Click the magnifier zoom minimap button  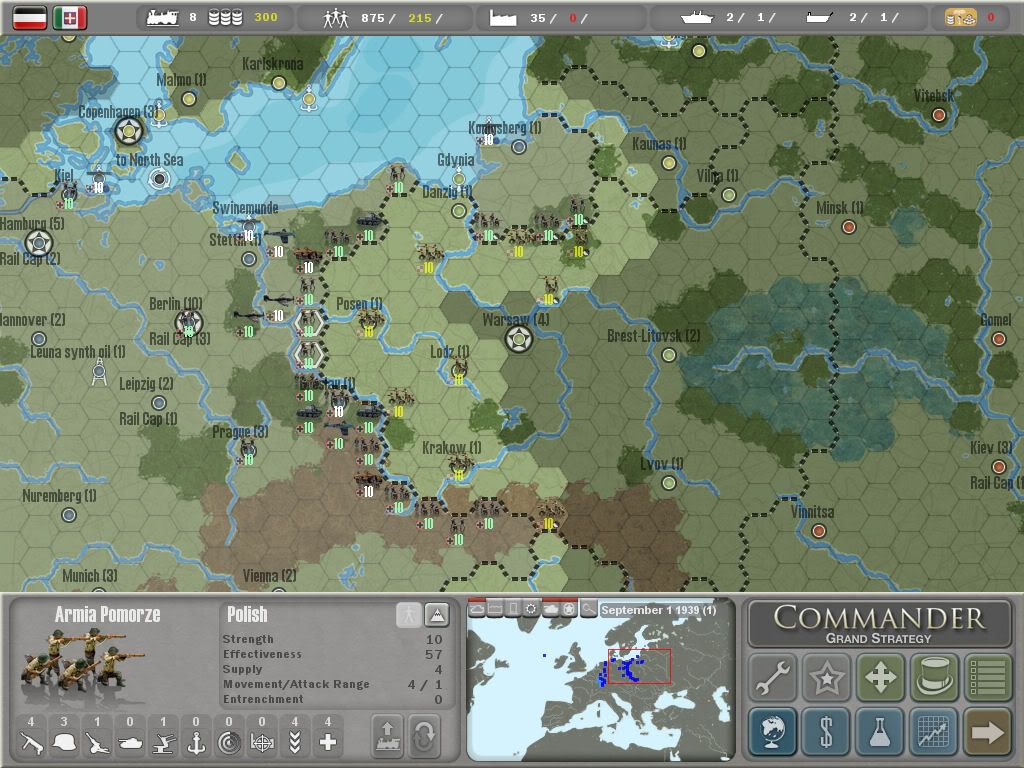pos(588,609)
